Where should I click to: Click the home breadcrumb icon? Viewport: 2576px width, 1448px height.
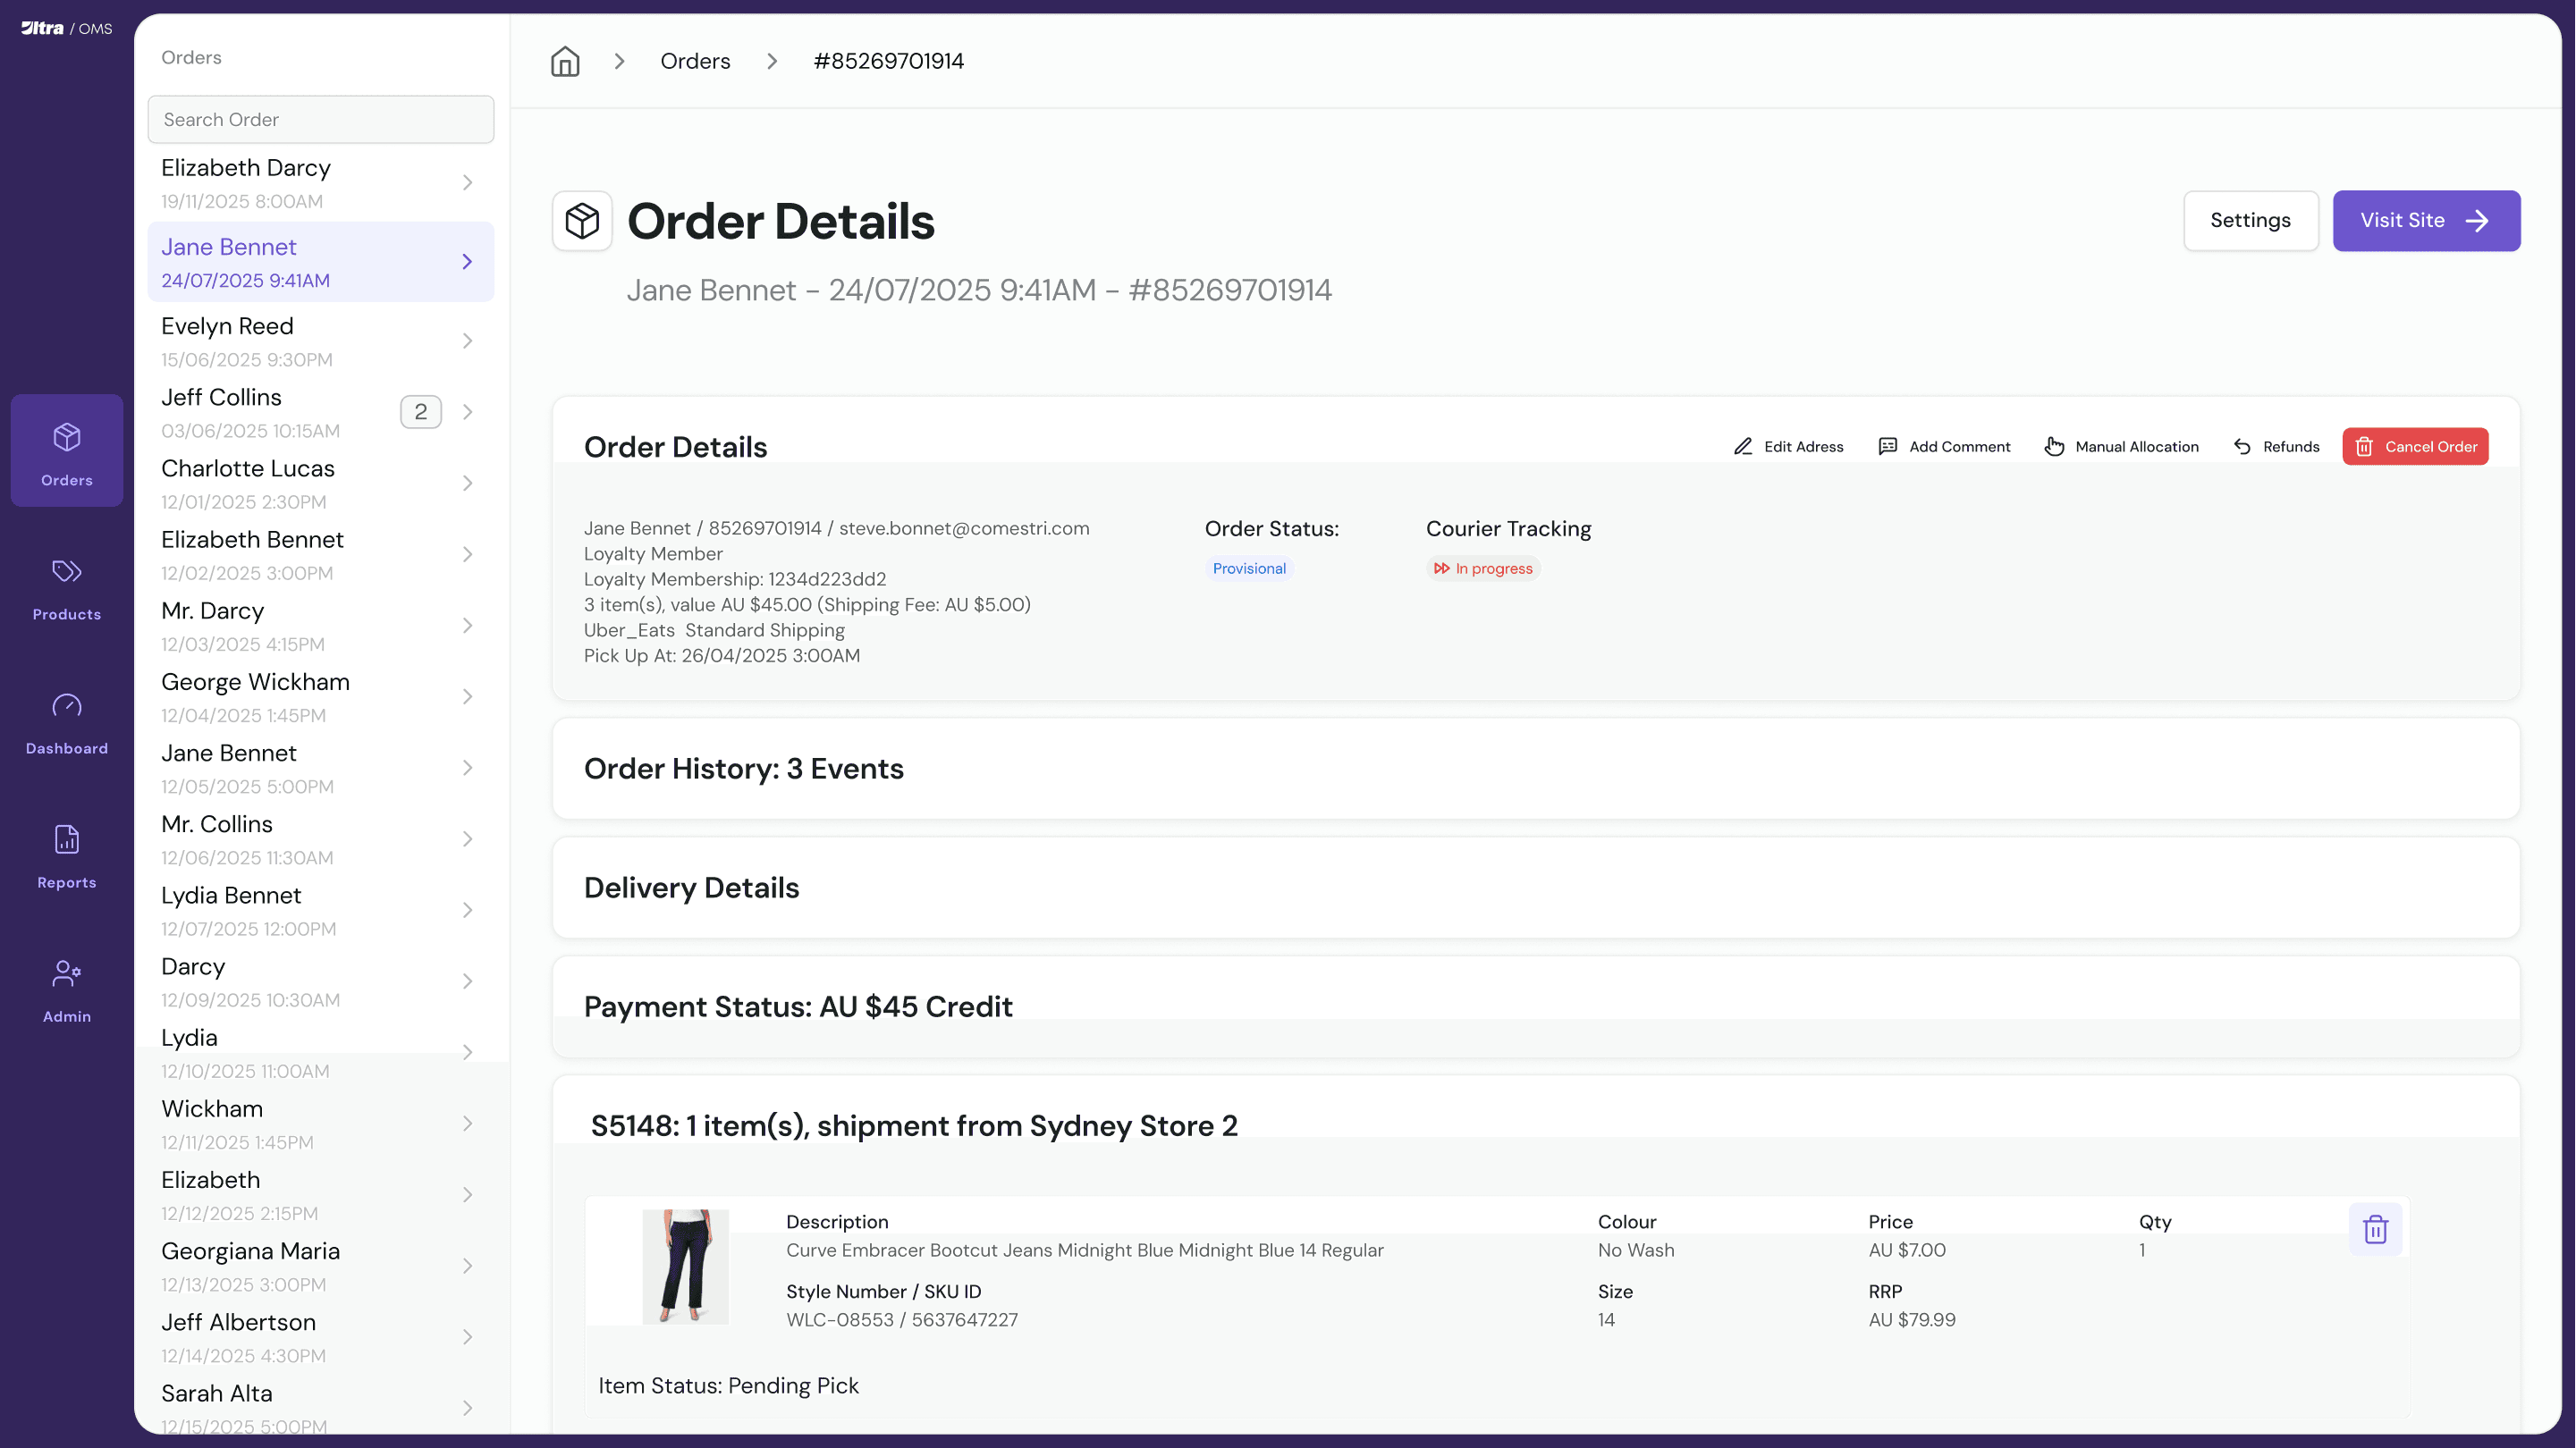[565, 61]
